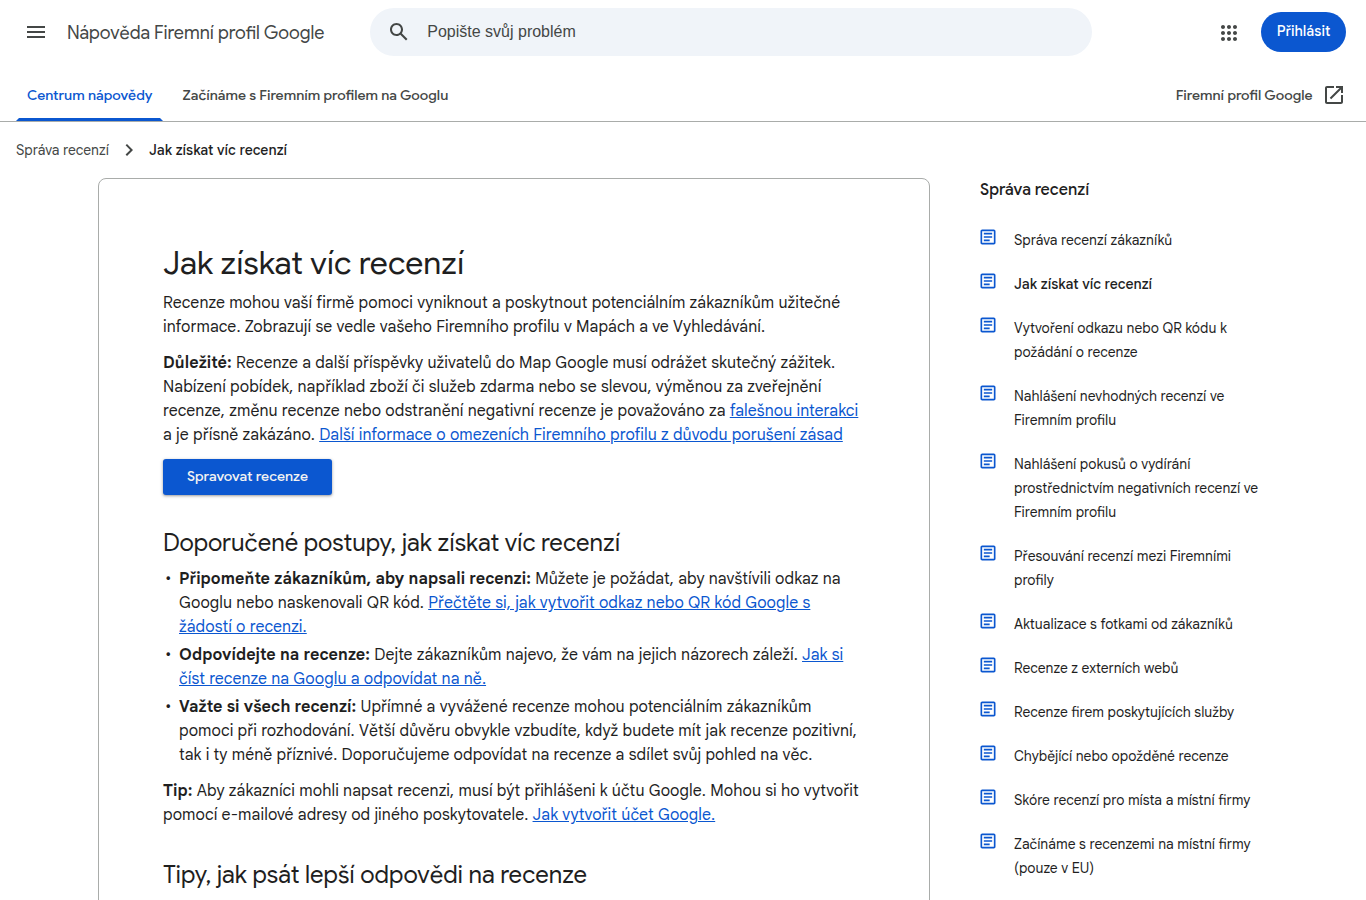Click Tipy, jak psát lepší odpovědi heading
The image size is (1366, 900).
click(375, 875)
